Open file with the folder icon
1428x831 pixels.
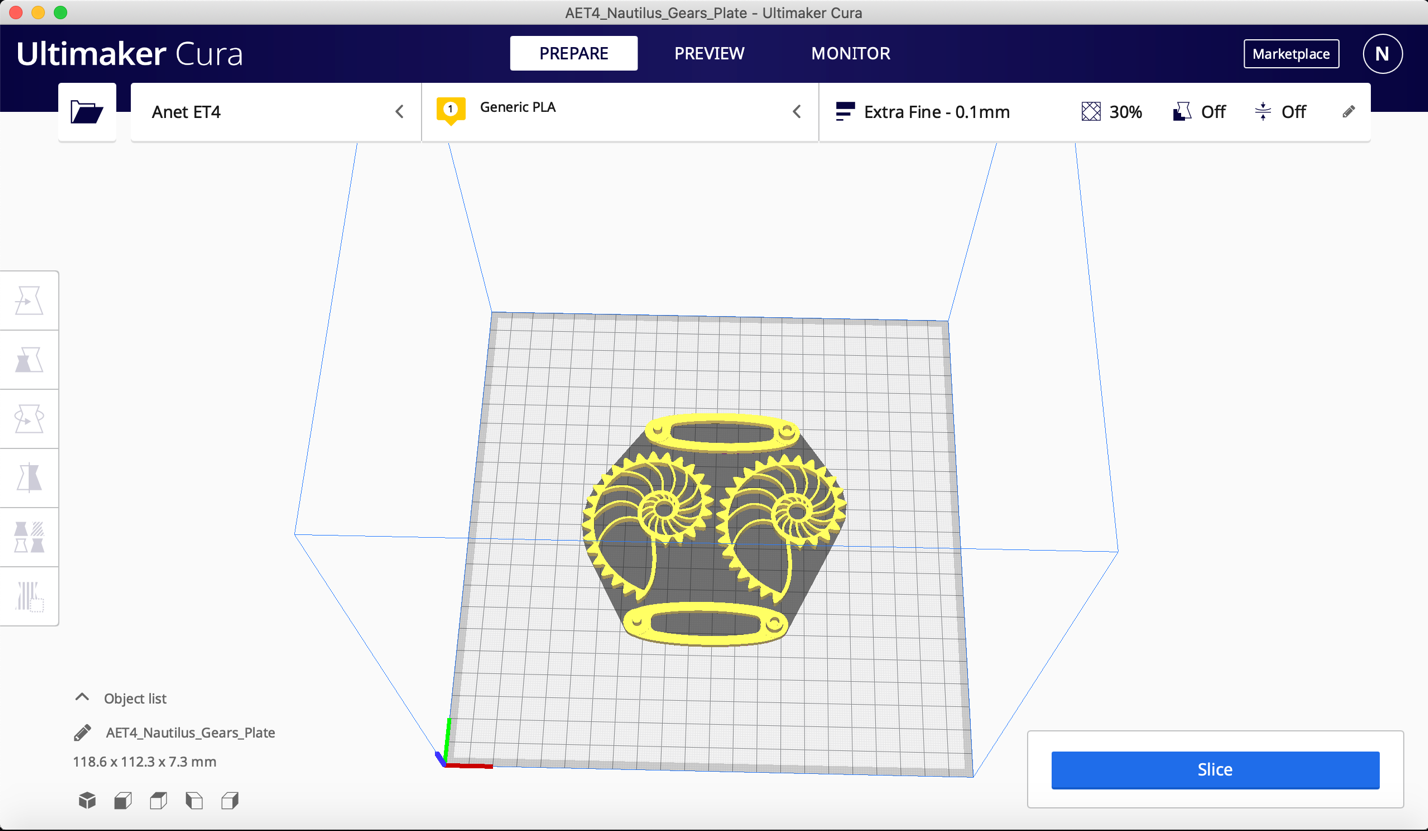87,112
